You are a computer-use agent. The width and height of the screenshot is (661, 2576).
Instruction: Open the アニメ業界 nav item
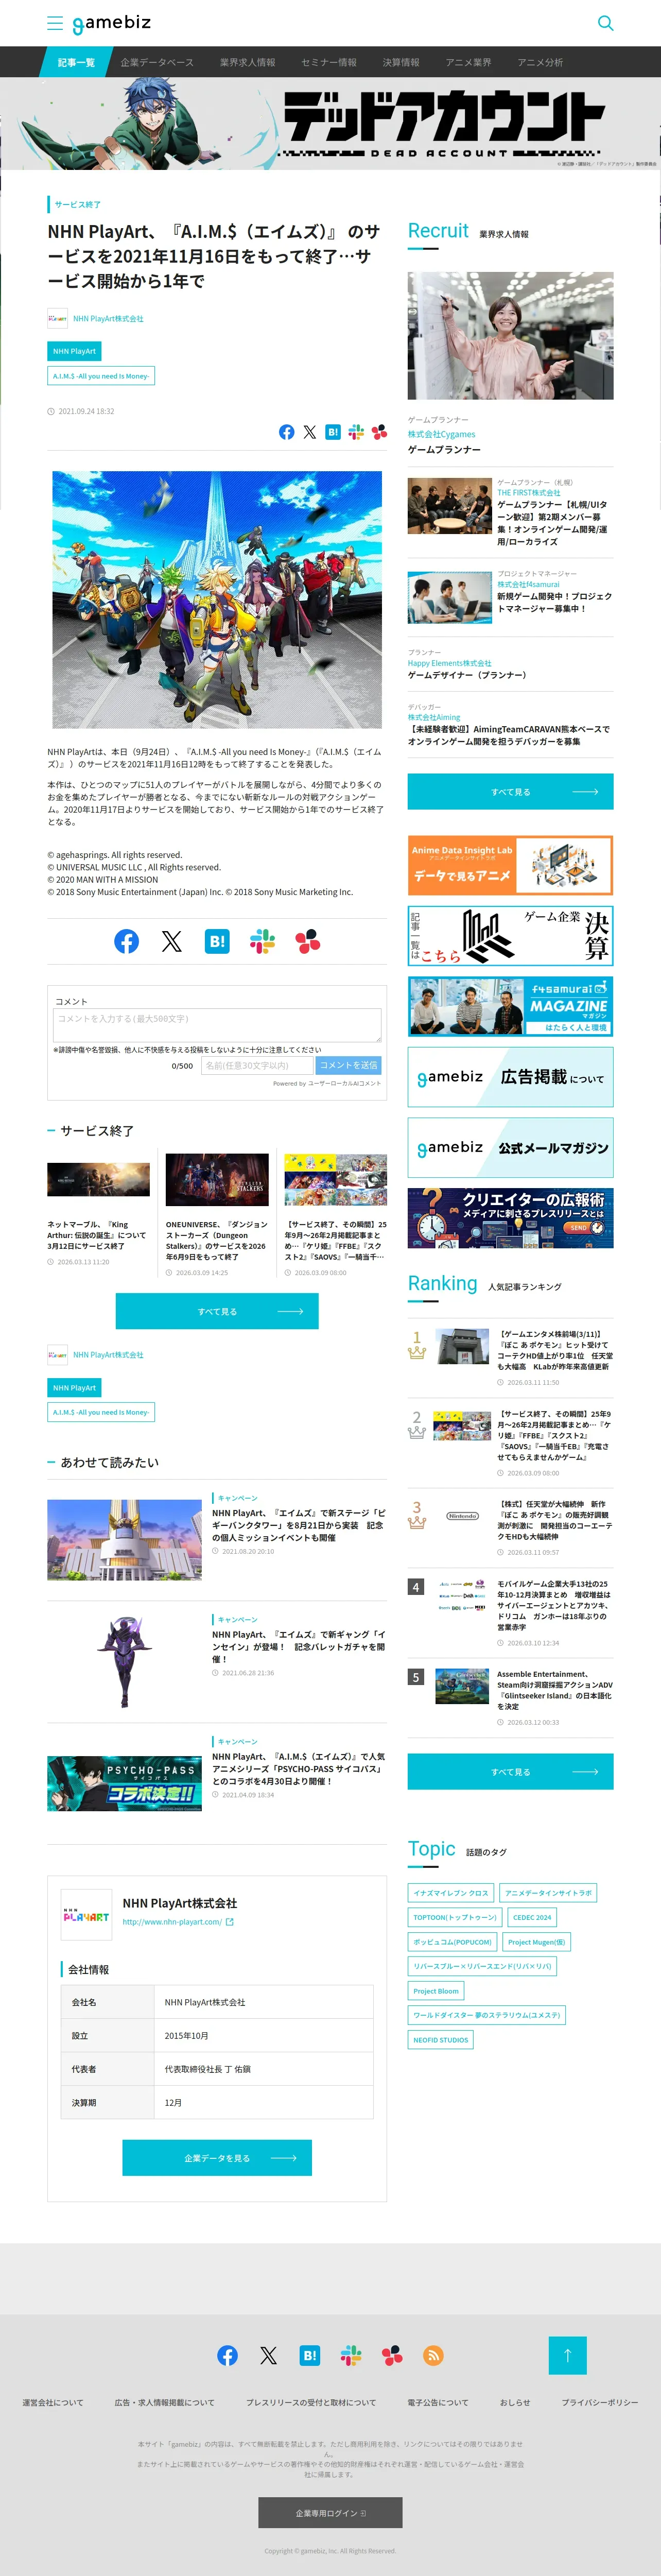coord(468,62)
